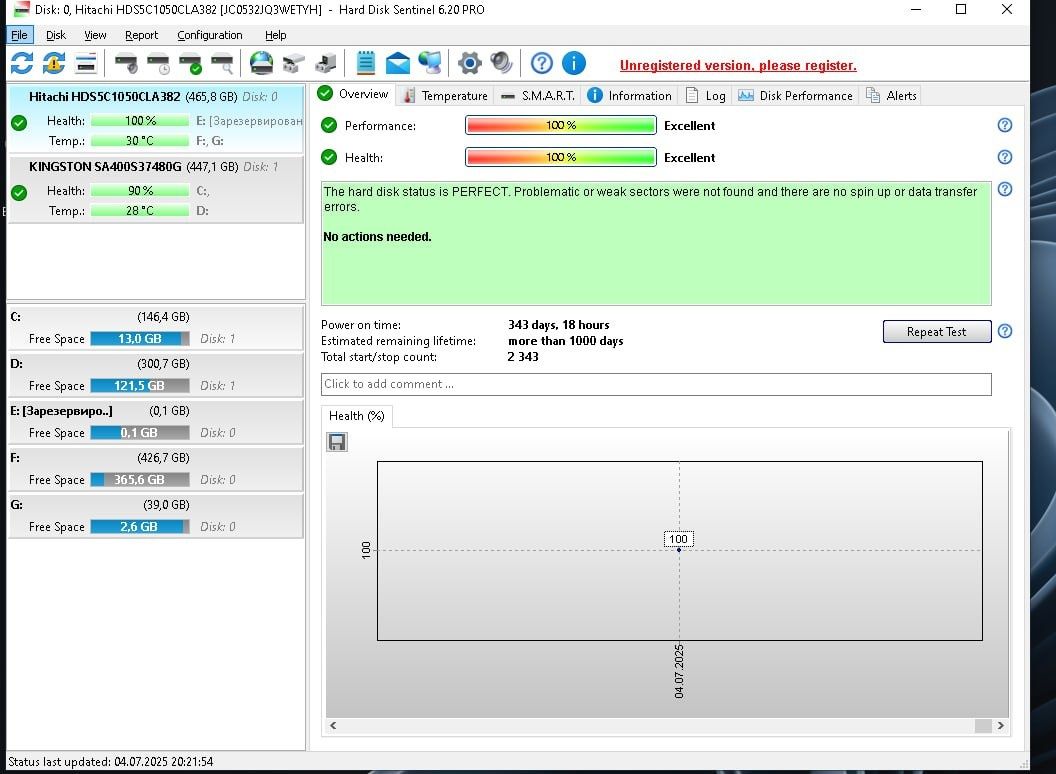
Task: Click the blue Refresh arrows toolbar icon
Action: click(x=22, y=64)
